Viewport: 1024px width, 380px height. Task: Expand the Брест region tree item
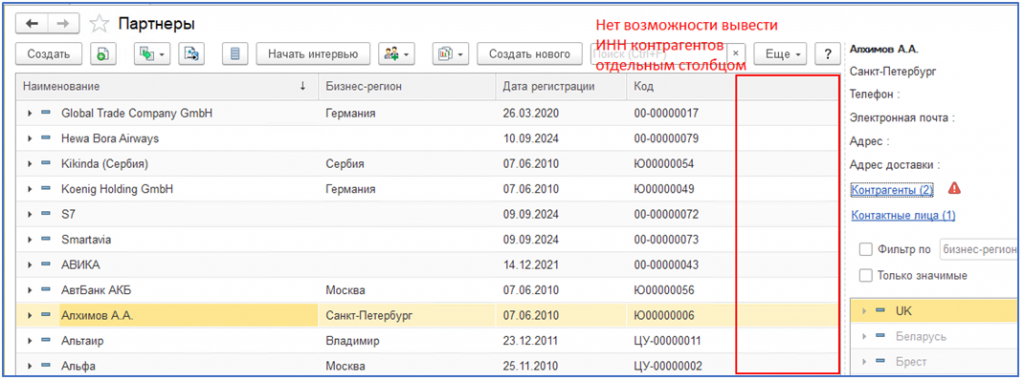pyautogui.click(x=865, y=362)
